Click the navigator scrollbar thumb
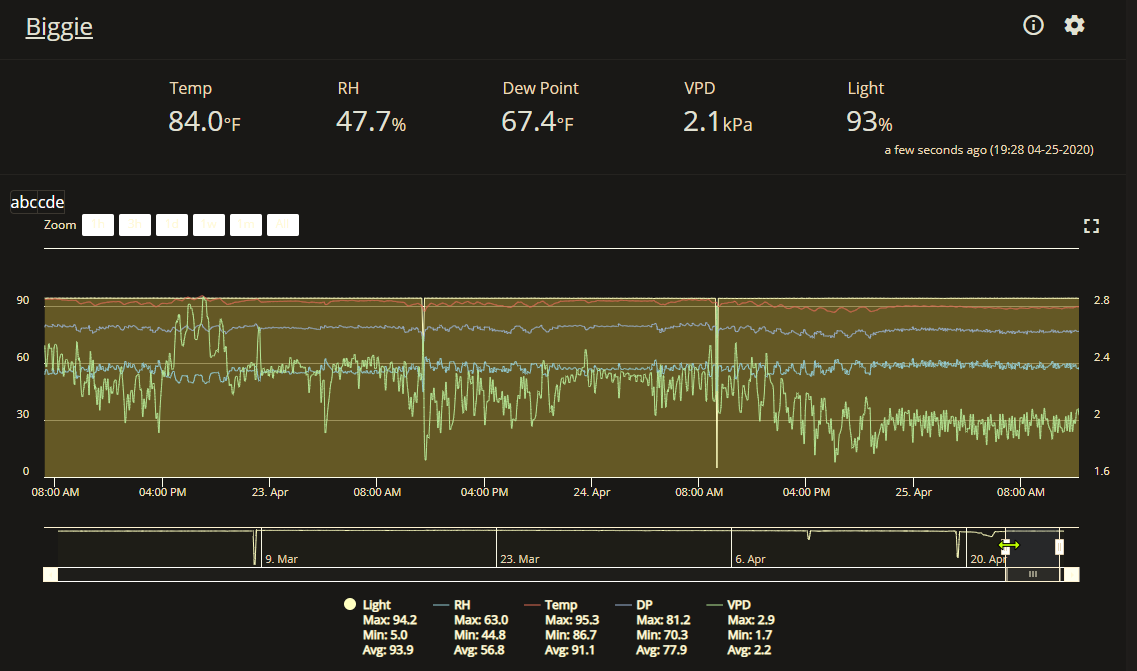The height and width of the screenshot is (671, 1137). 1033,575
